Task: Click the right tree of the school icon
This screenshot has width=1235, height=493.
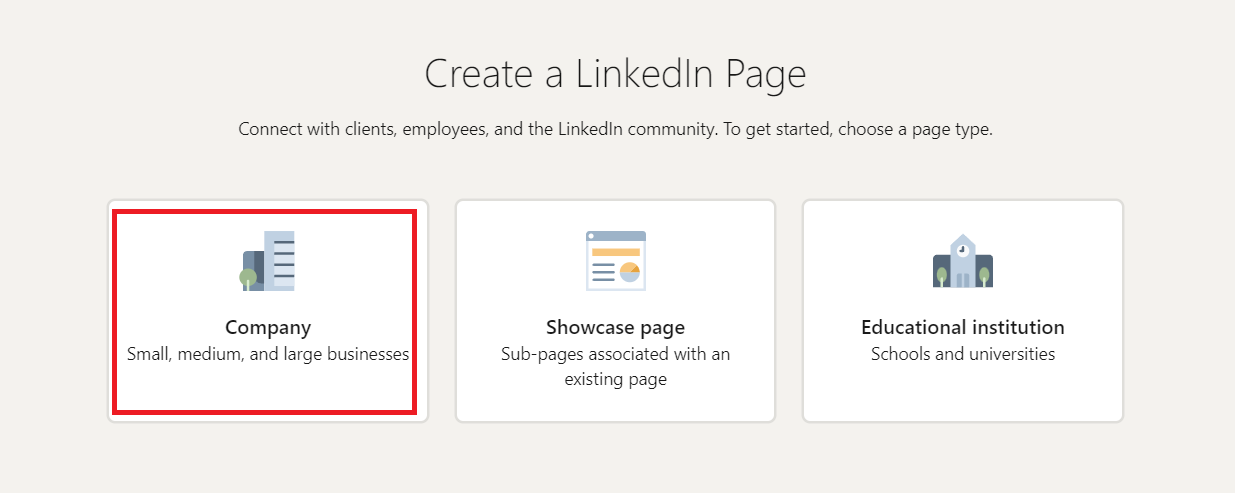Action: click(984, 275)
